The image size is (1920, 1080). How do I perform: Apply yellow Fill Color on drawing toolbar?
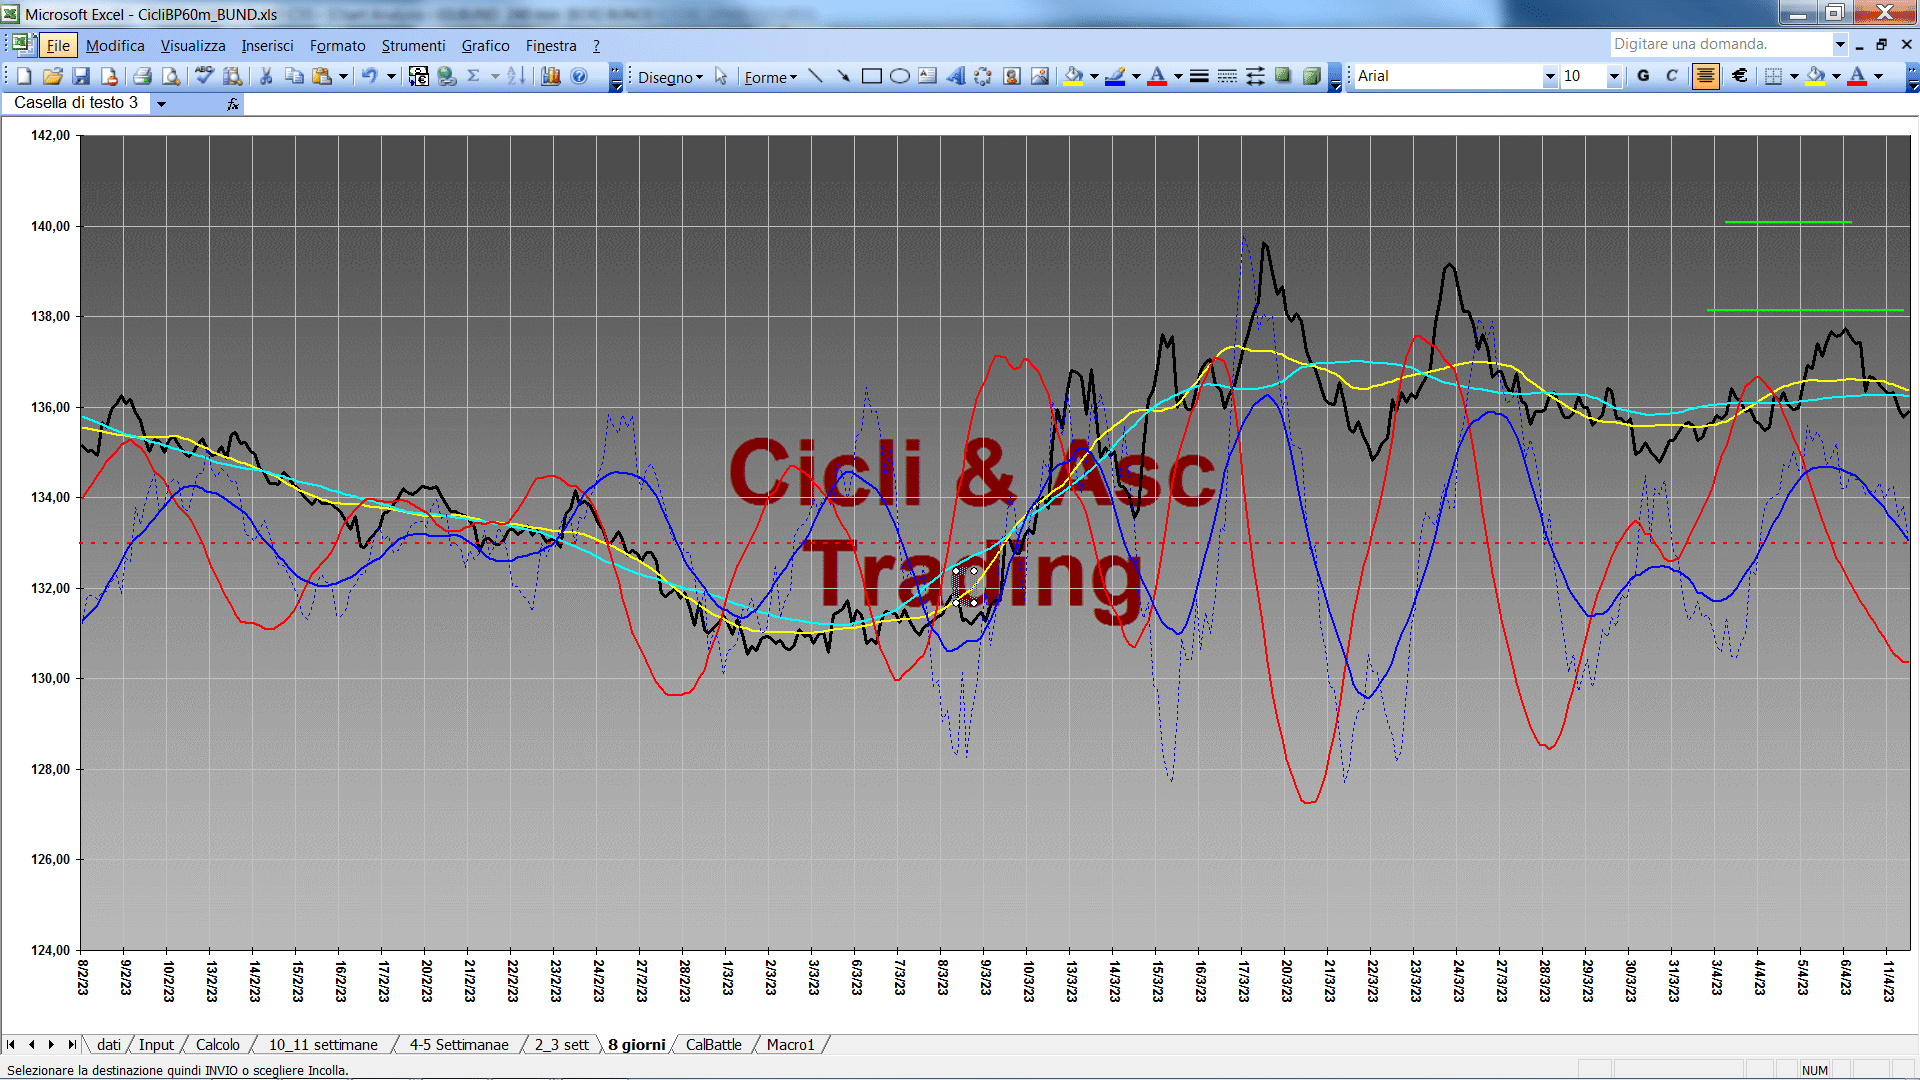click(x=1074, y=76)
